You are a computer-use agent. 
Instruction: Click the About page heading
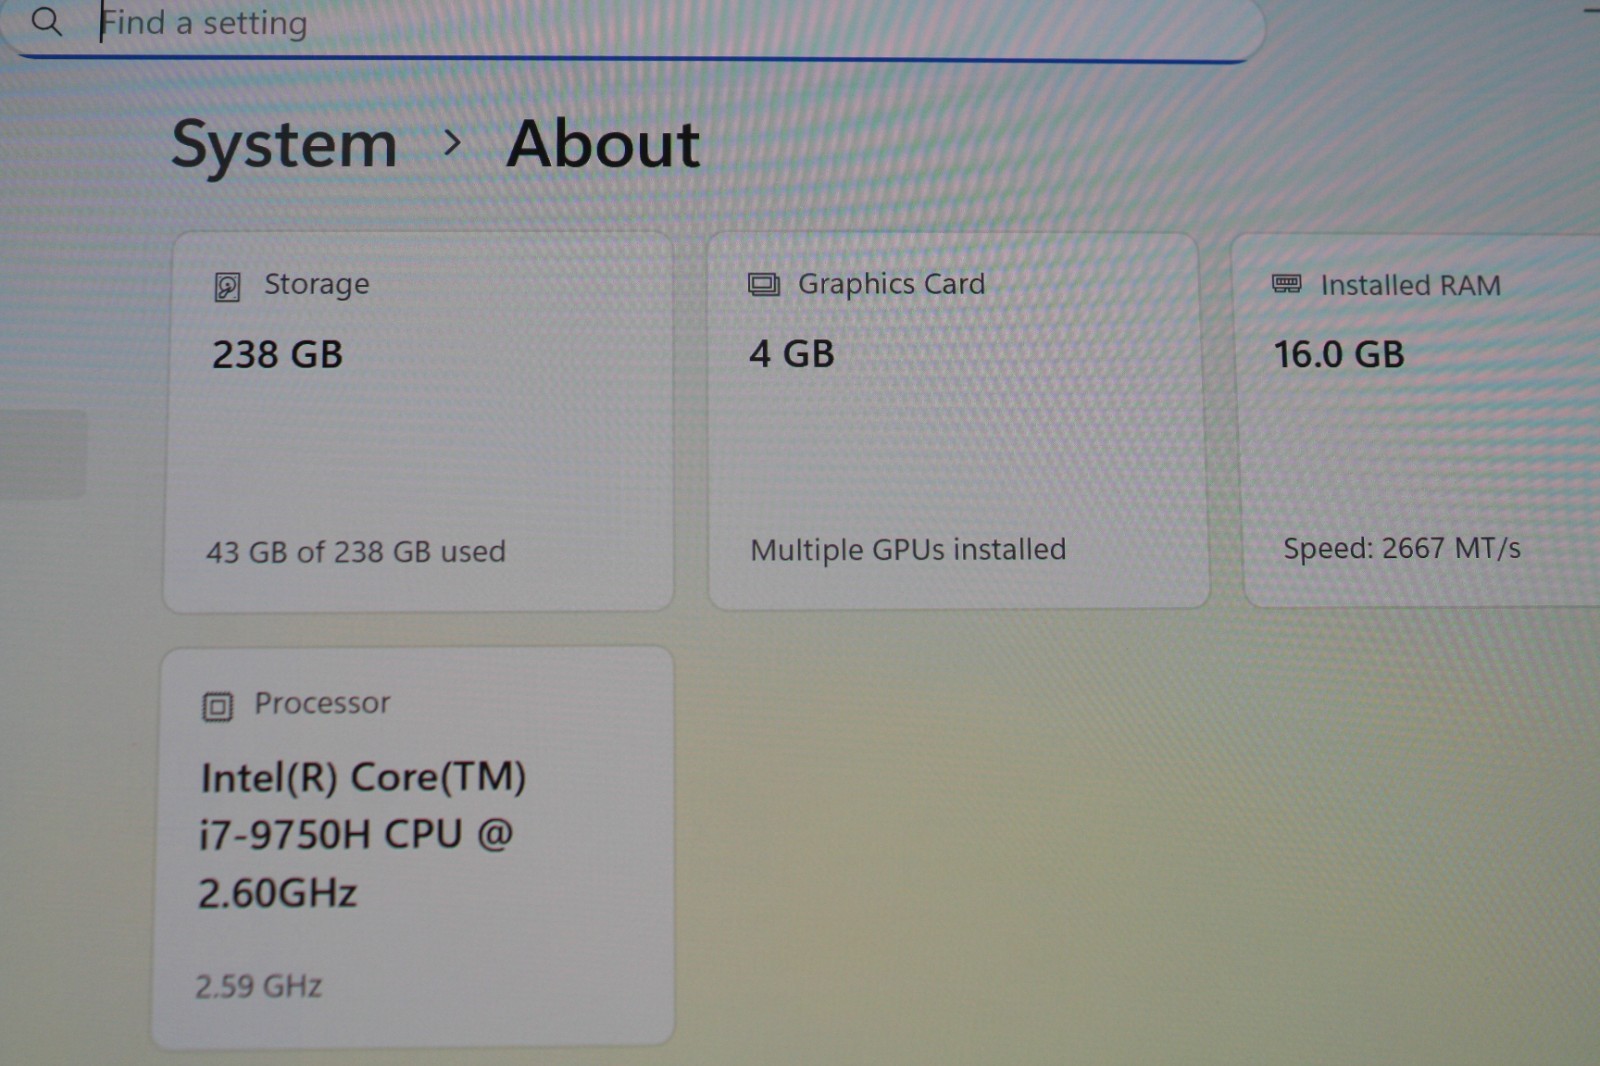click(603, 144)
